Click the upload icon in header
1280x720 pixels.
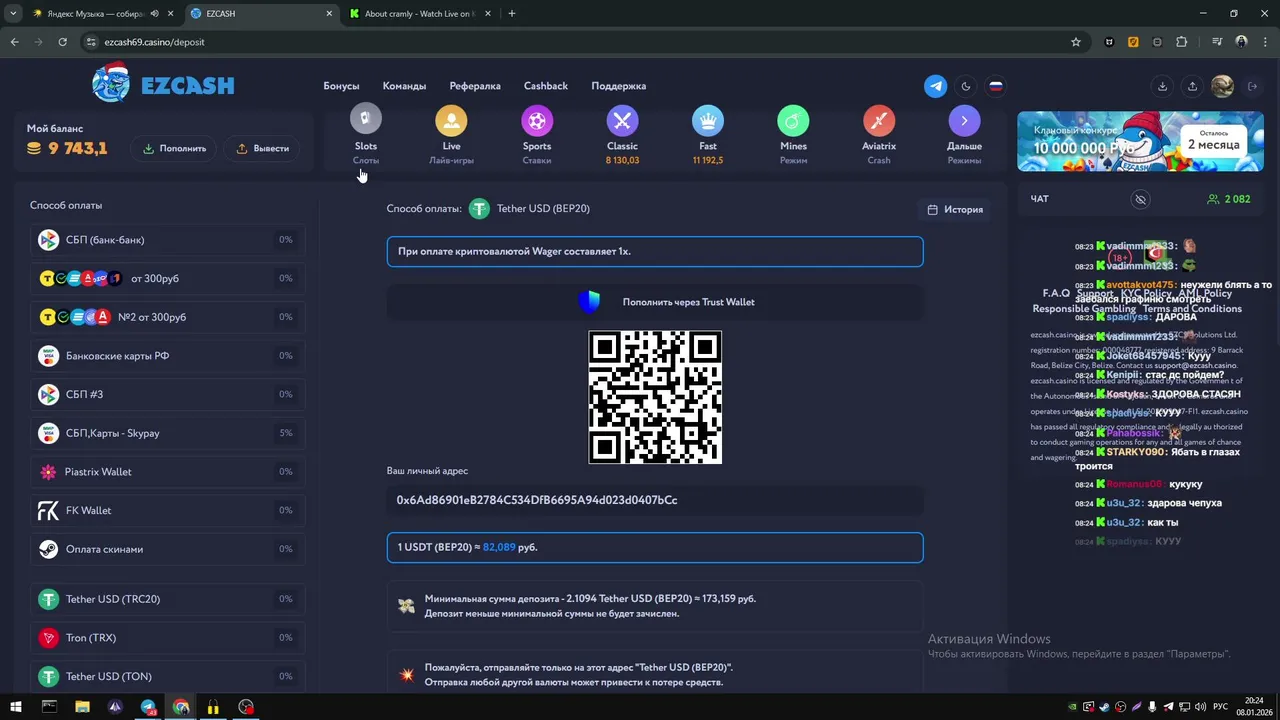click(x=1192, y=86)
